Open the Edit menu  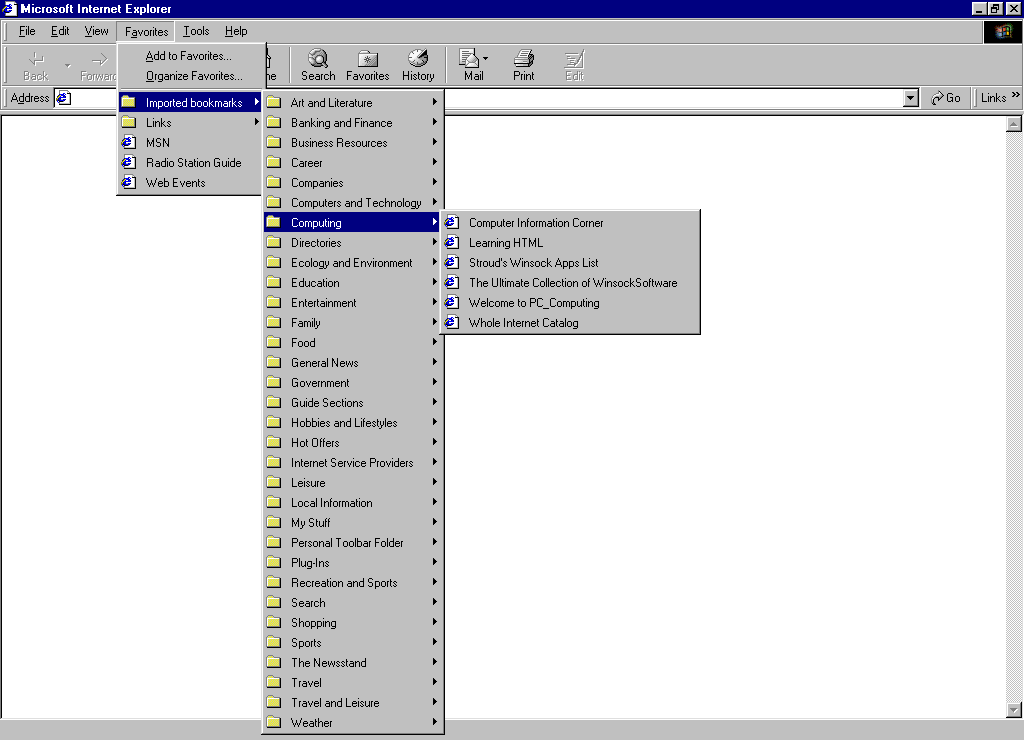pos(60,31)
